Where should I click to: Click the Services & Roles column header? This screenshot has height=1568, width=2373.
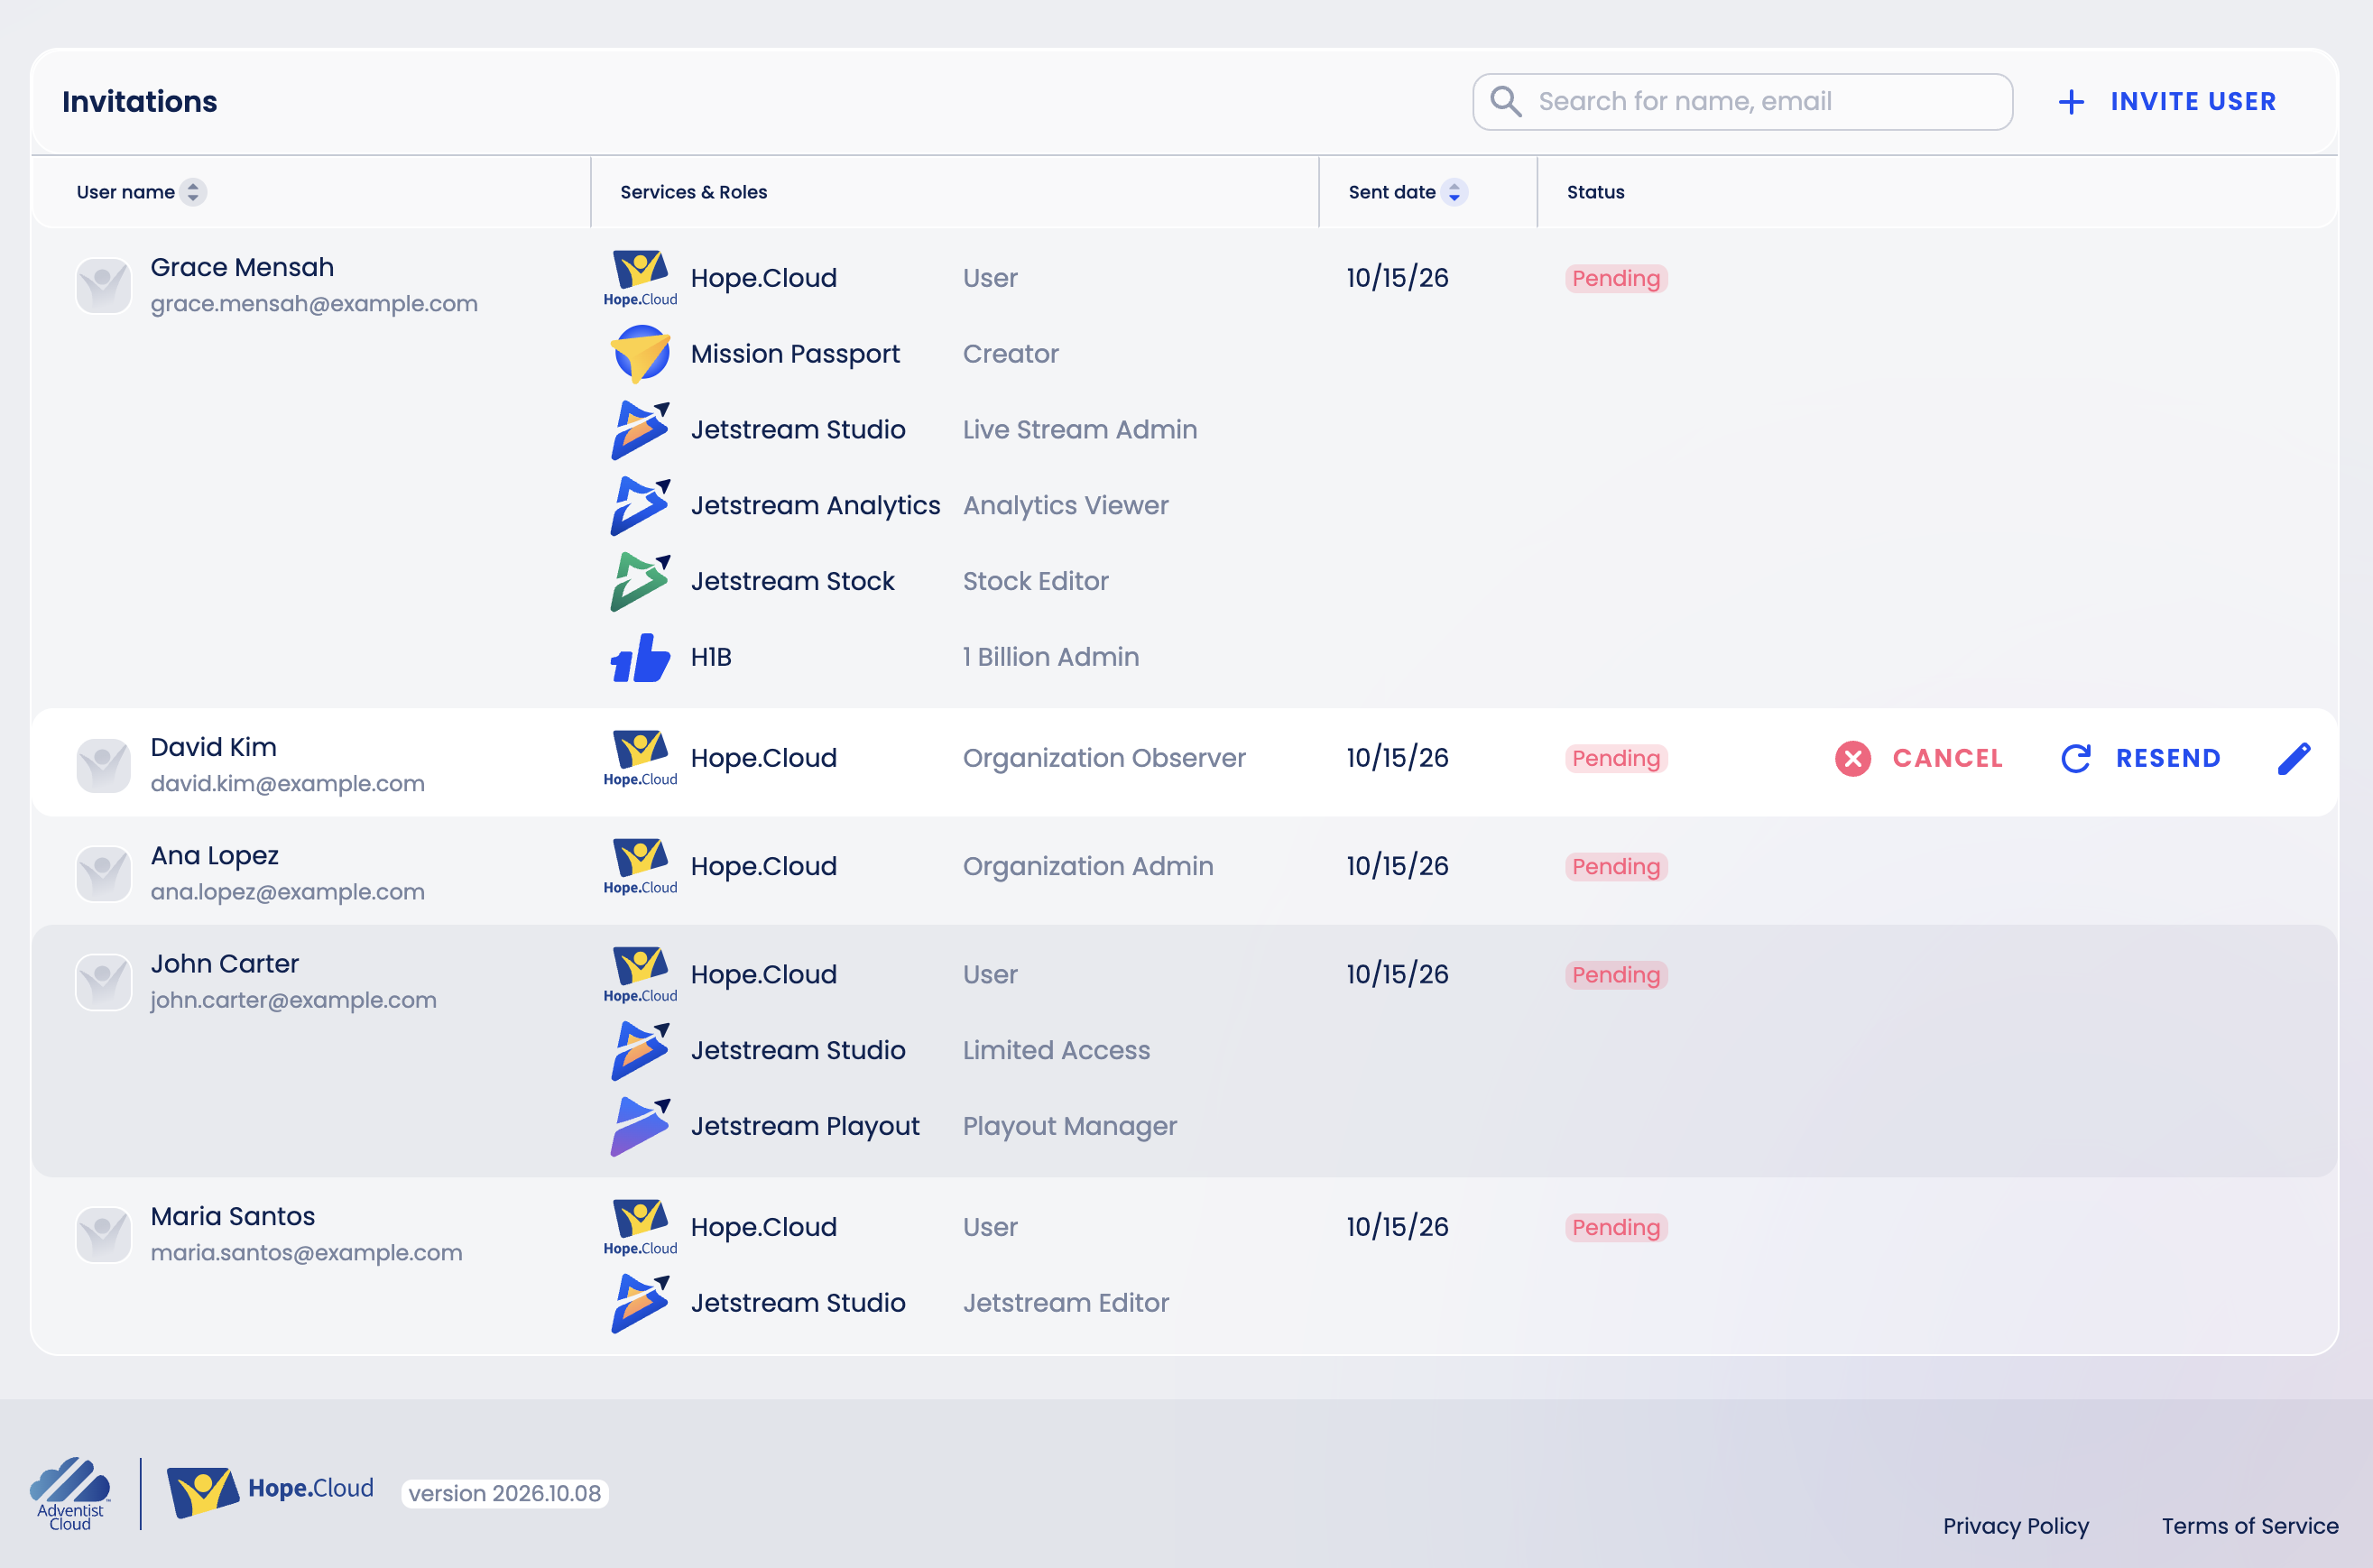coord(694,192)
